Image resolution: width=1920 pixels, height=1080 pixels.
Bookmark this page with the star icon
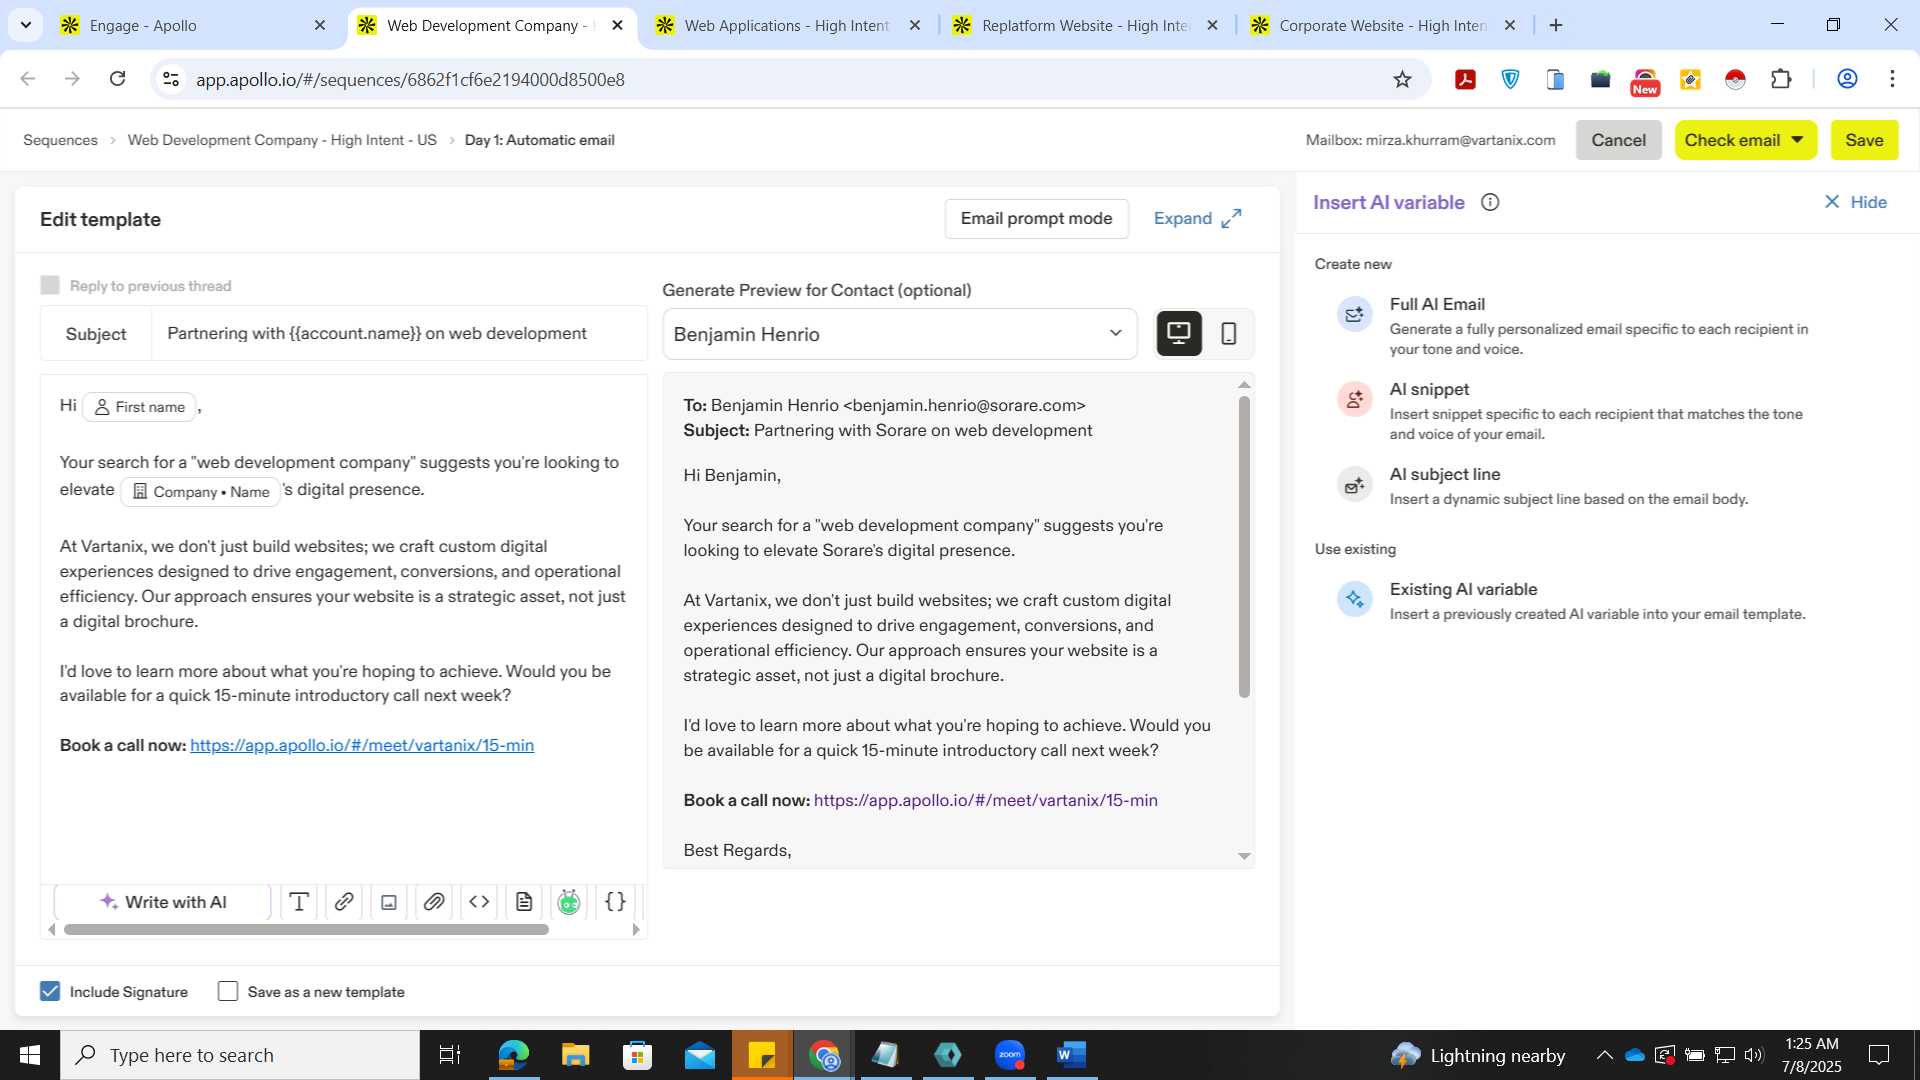1402,80
